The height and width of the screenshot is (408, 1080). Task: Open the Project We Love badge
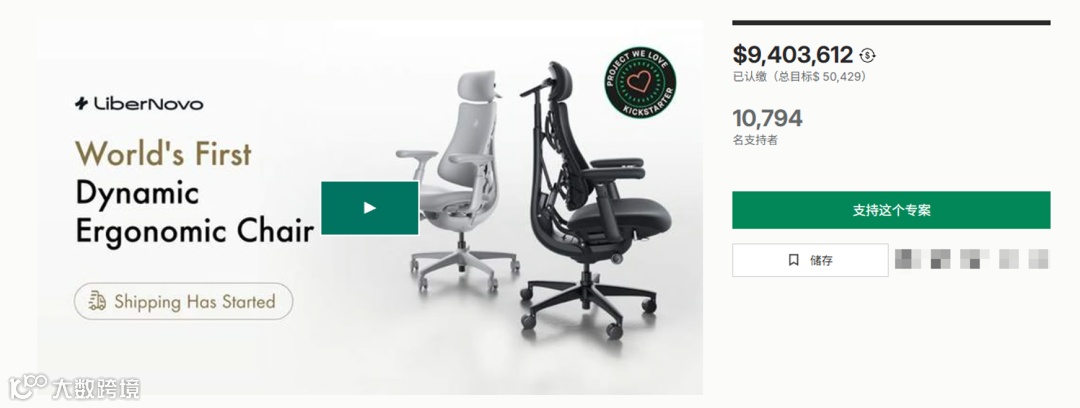pyautogui.click(x=640, y=83)
